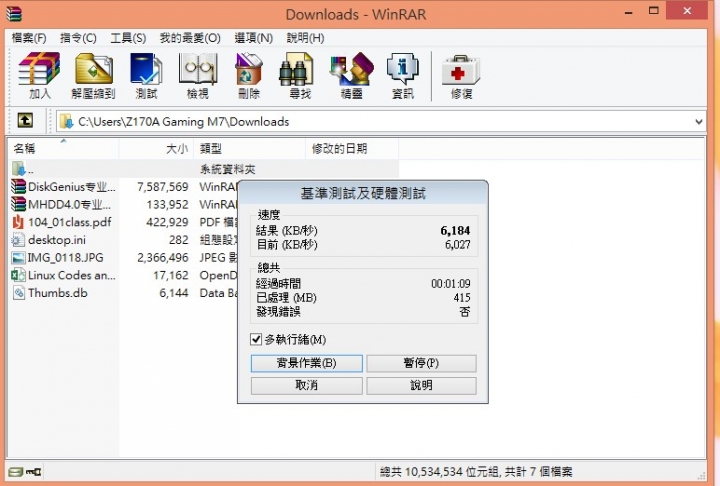Click the 加入 (Add) toolbar icon
The width and height of the screenshot is (720, 486).
pos(39,75)
